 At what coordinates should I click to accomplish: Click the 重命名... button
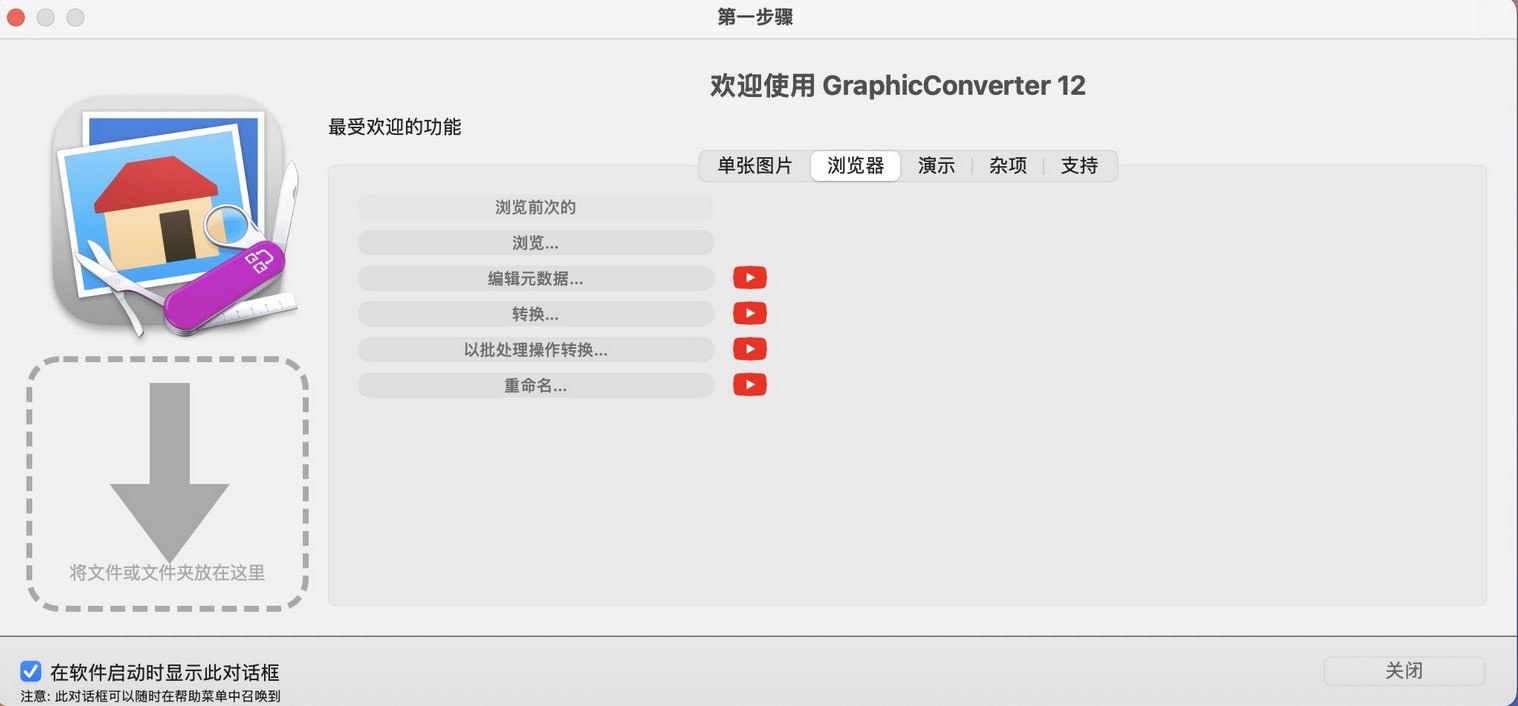pos(536,385)
